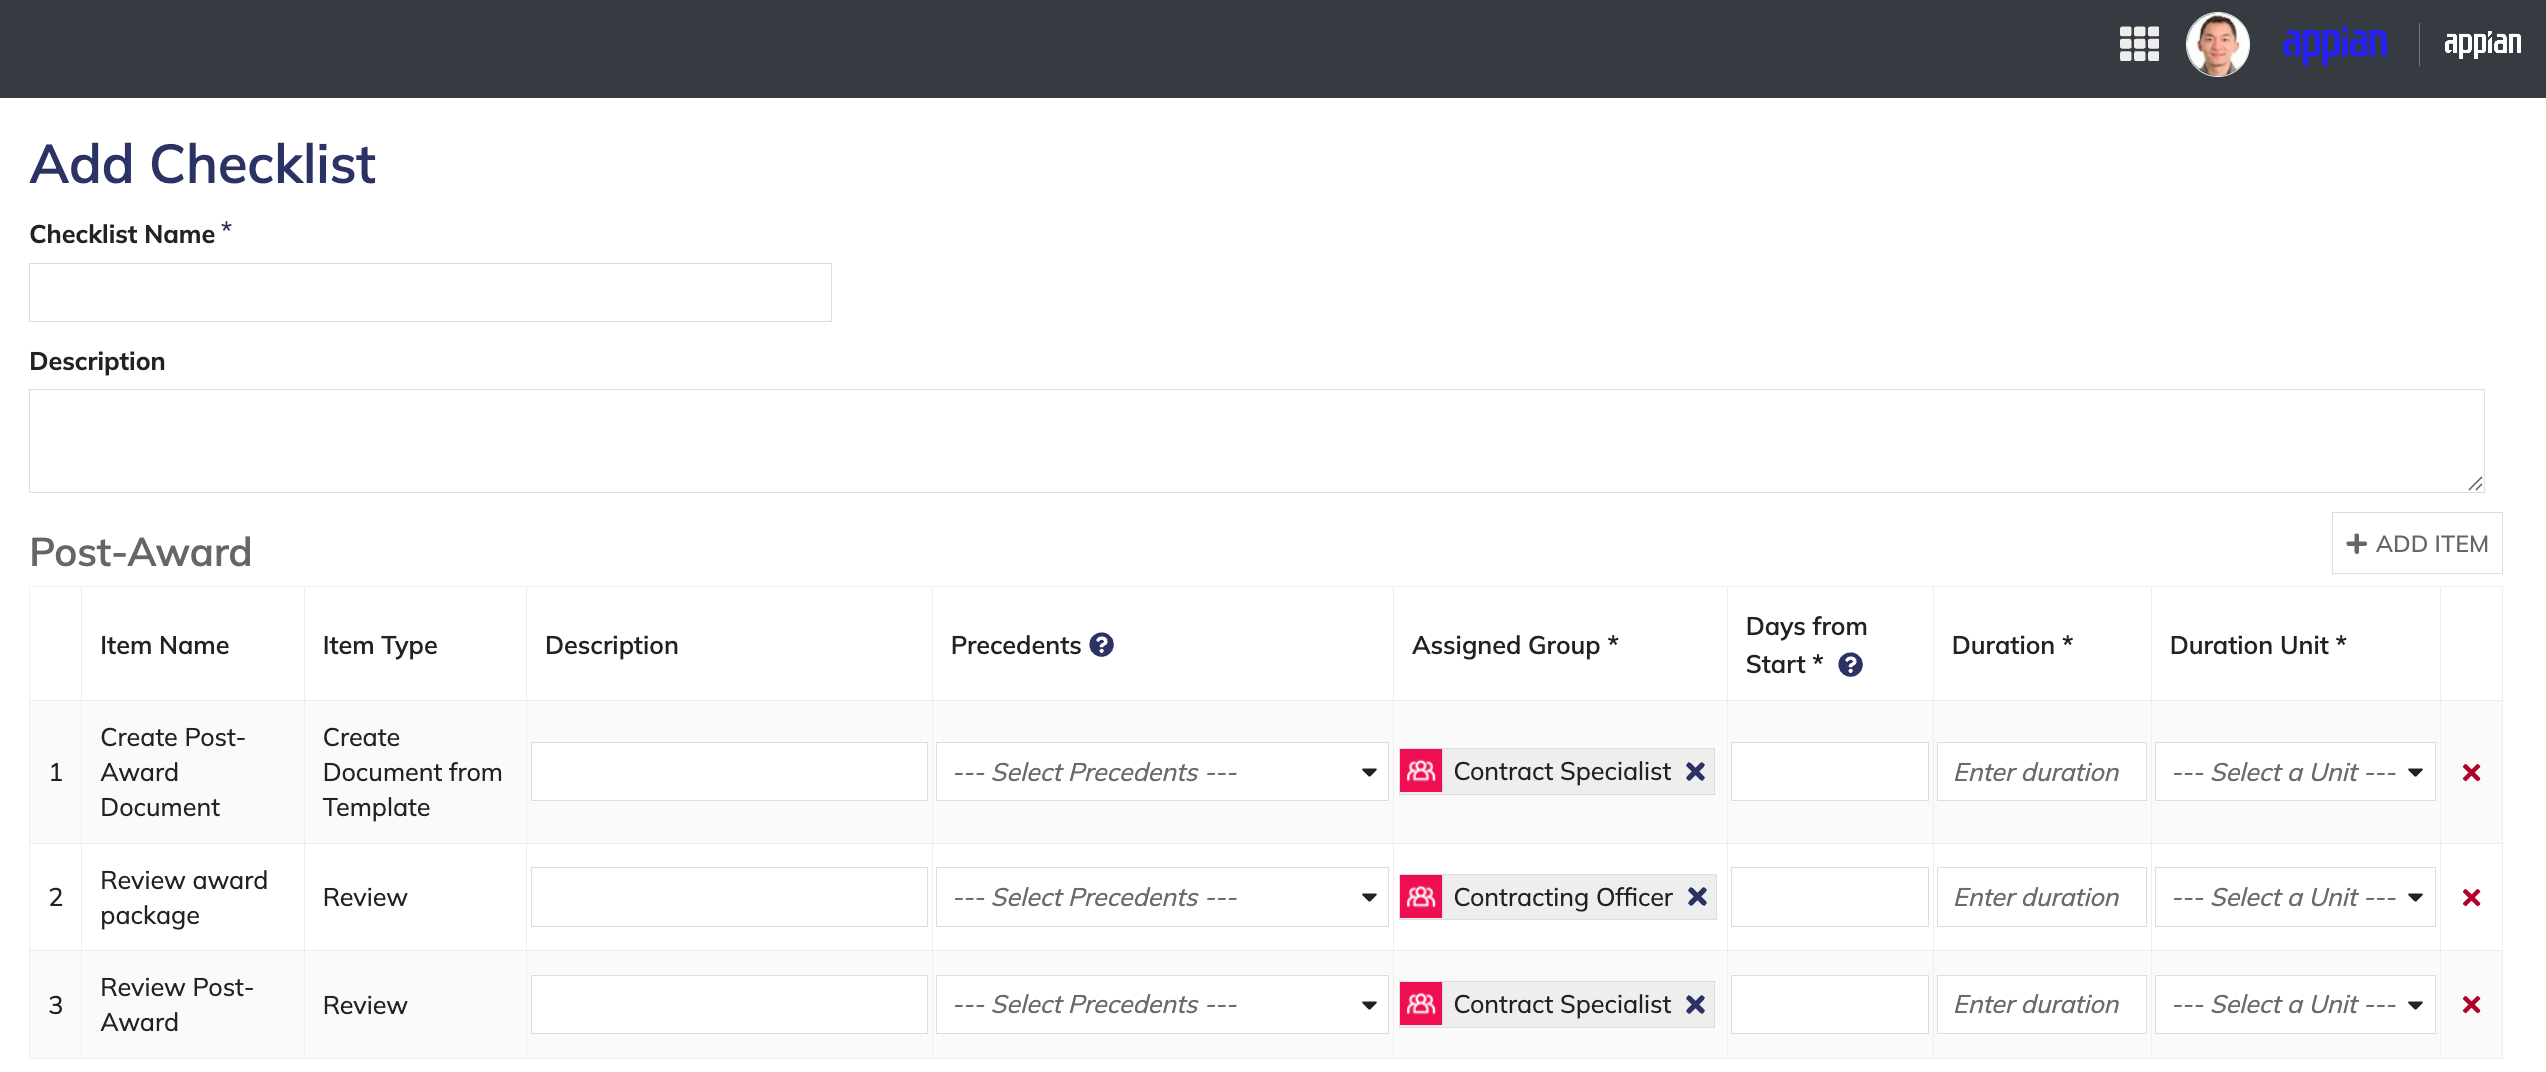Remove Contract Specialist from row 1
The width and height of the screenshot is (2546, 1072).
(1695, 771)
